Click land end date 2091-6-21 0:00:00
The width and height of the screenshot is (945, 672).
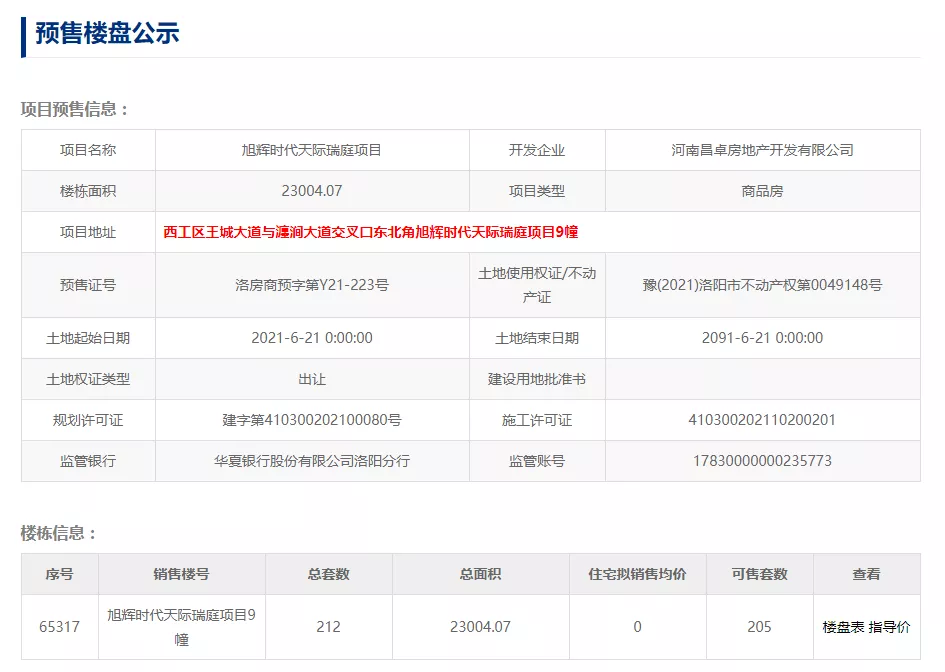tap(762, 338)
